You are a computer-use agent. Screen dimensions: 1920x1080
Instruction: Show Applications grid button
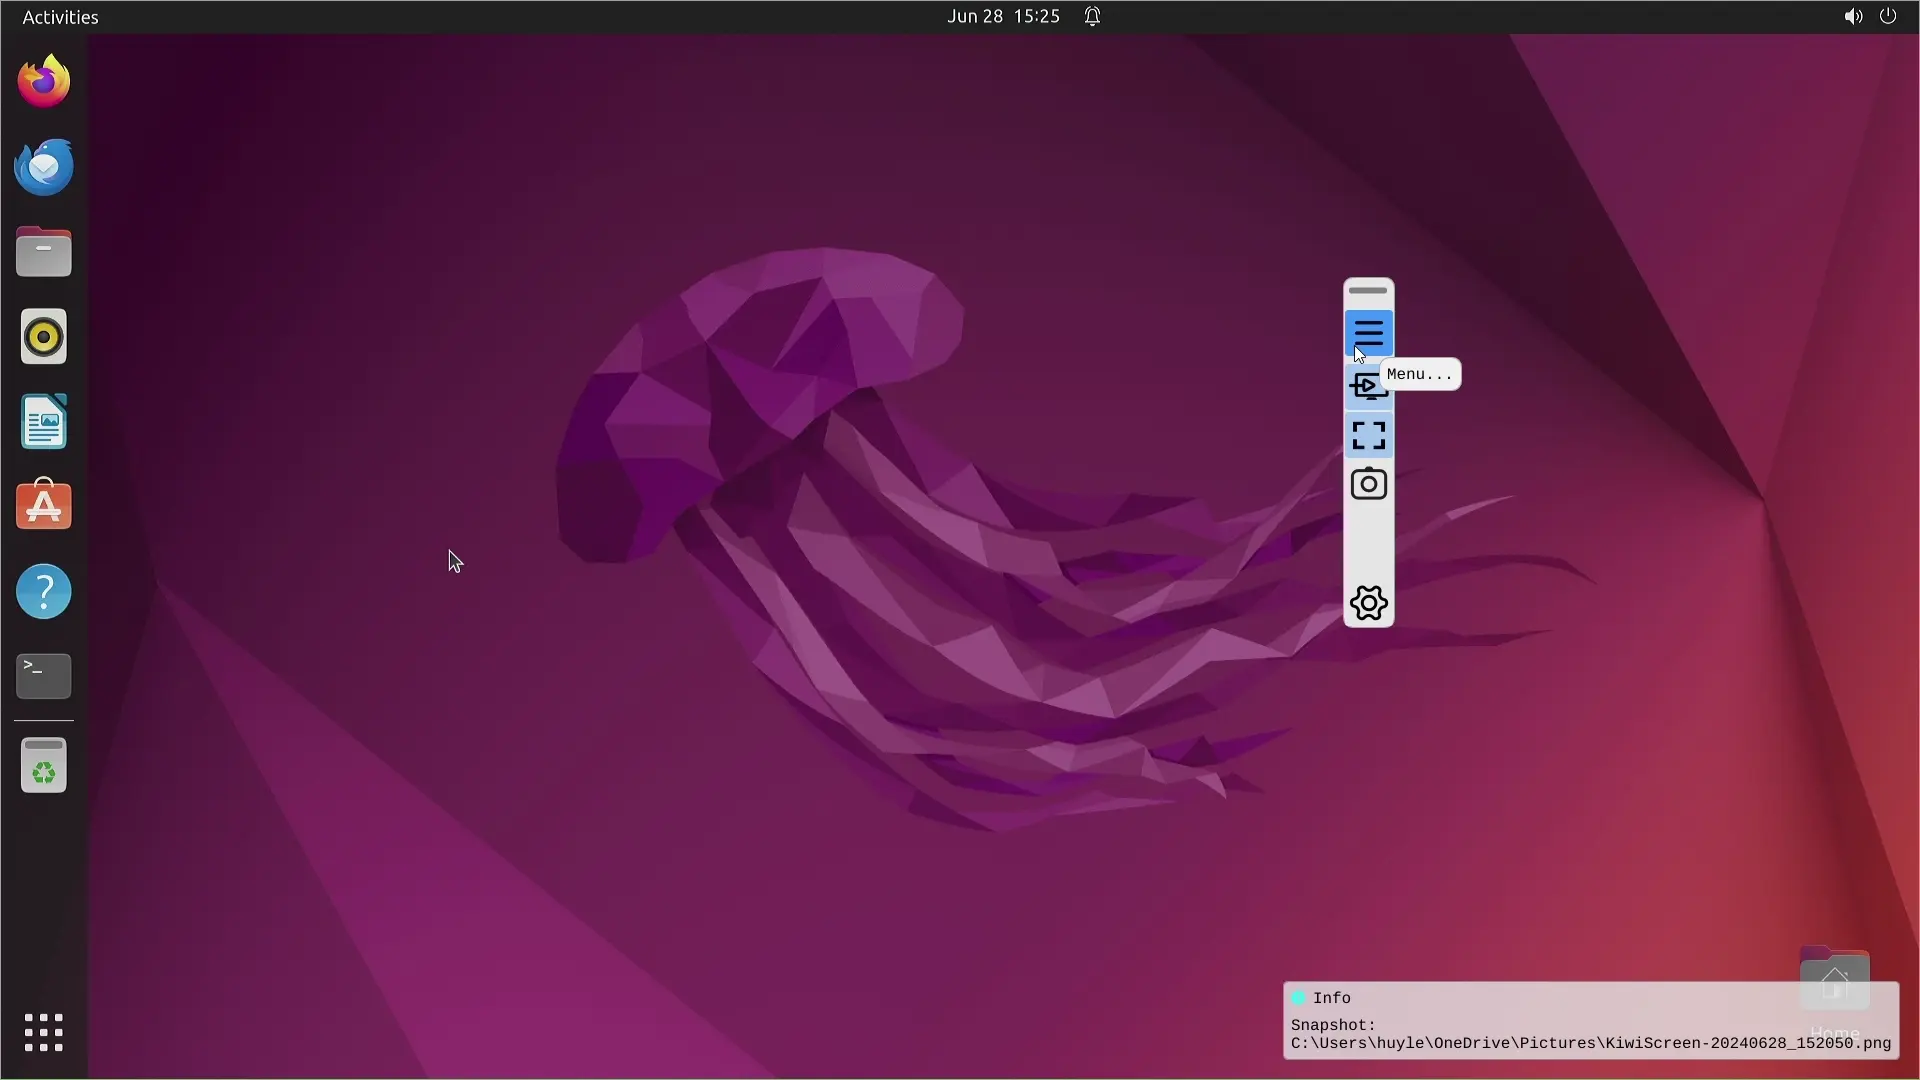pos(44,1032)
